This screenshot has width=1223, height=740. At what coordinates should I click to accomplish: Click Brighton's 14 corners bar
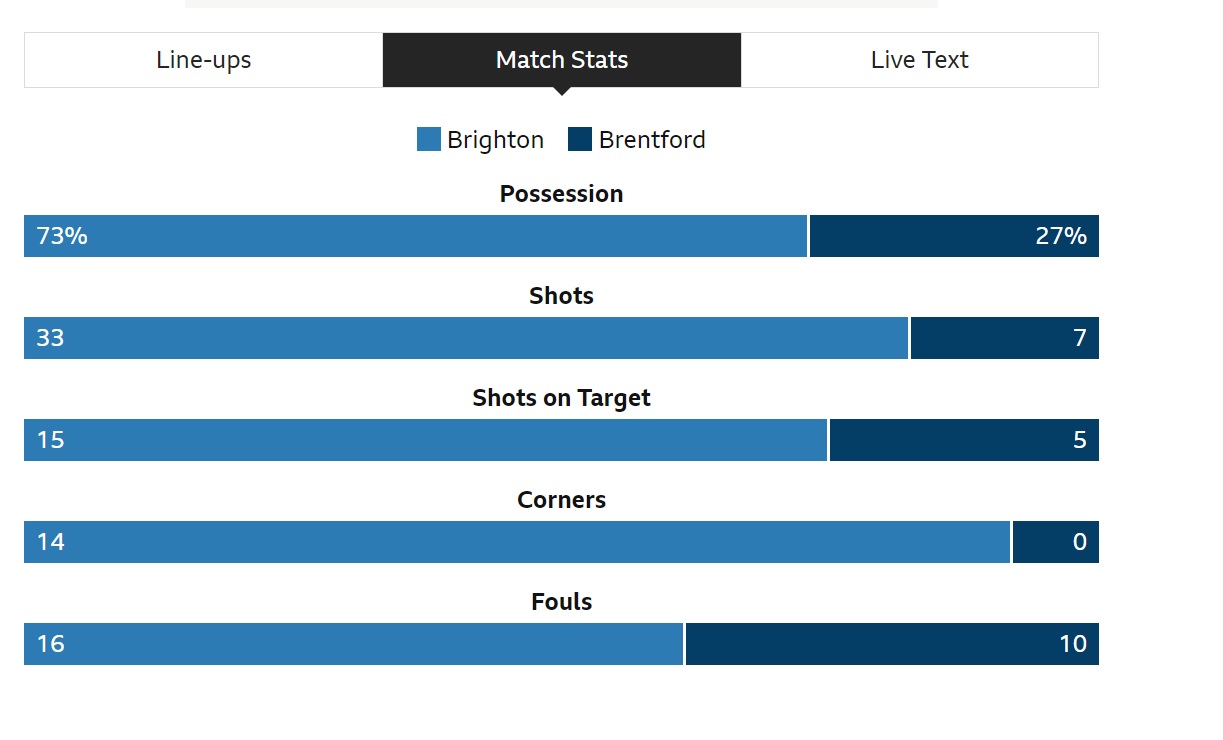[517, 542]
